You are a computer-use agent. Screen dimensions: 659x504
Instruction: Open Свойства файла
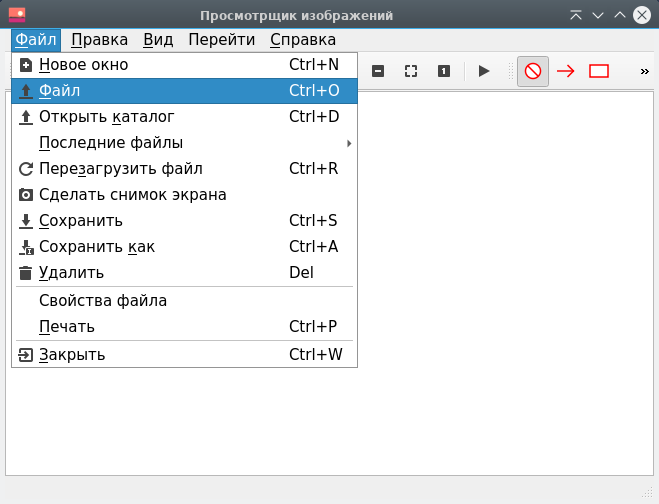(x=102, y=301)
